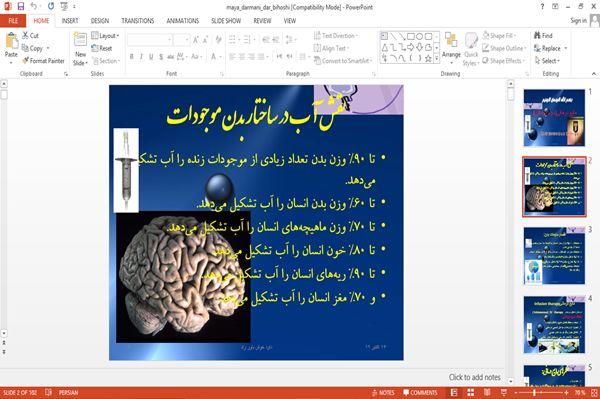The height and width of the screenshot is (399, 600).
Task: Click the Copy button
Action: pos(33,48)
